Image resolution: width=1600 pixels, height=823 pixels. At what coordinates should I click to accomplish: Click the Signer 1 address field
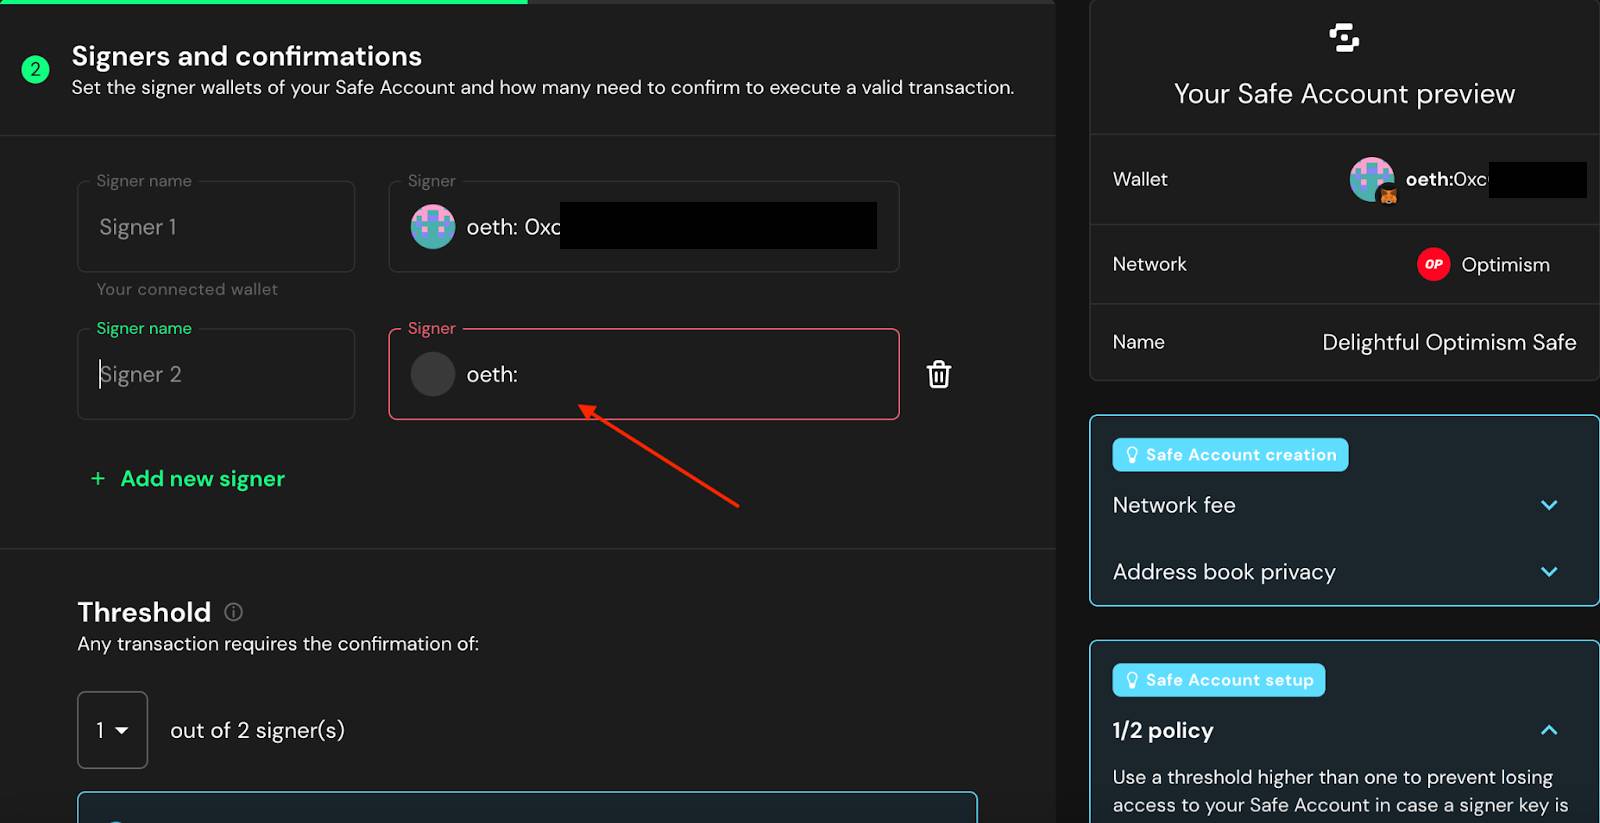point(644,227)
